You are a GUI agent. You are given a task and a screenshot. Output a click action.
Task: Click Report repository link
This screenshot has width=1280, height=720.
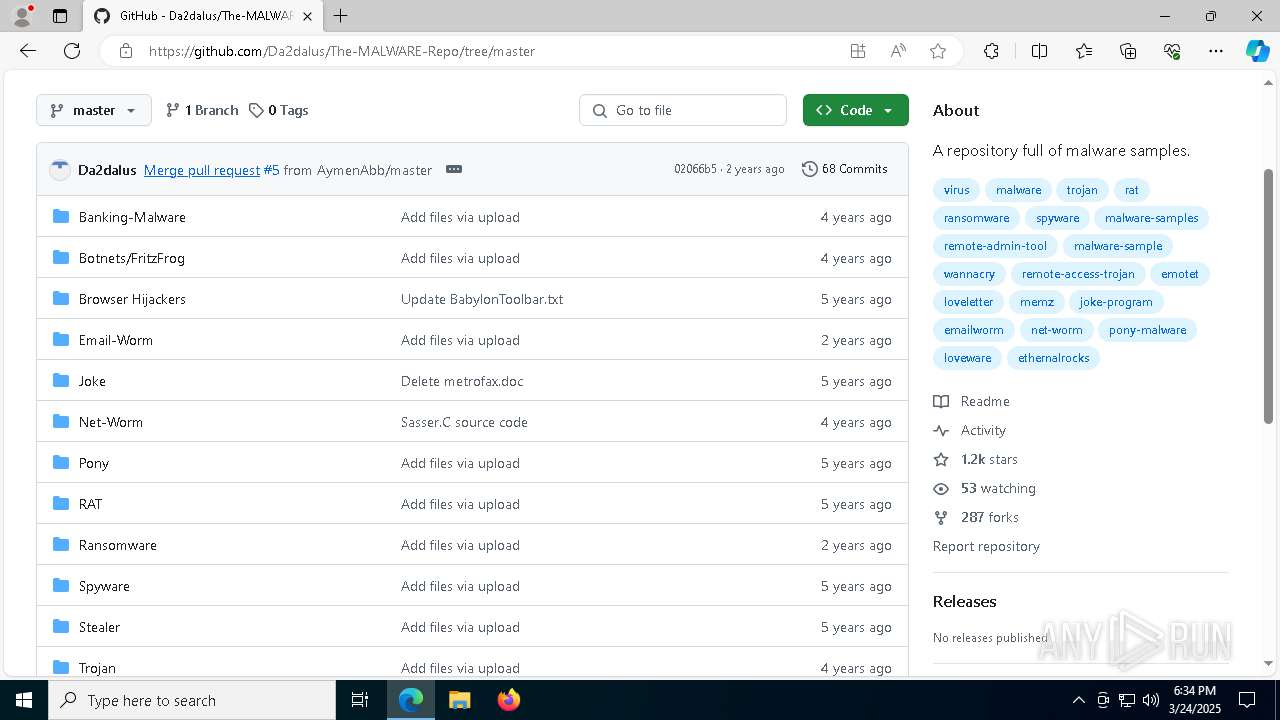(986, 546)
